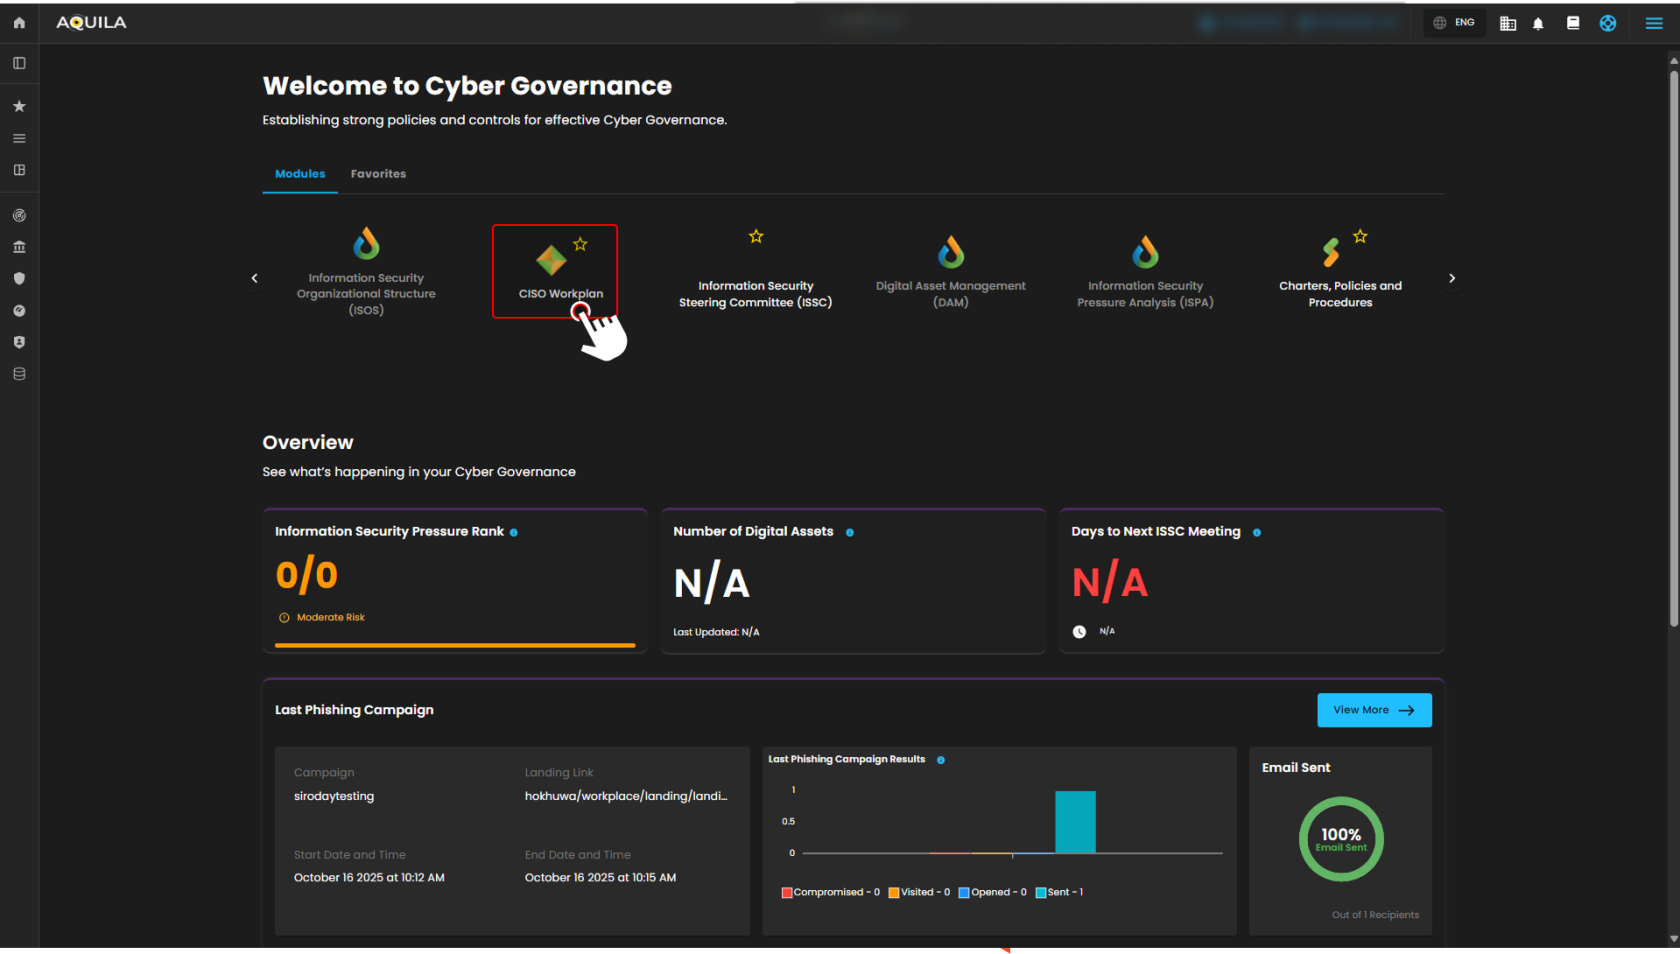1680x954 pixels.
Task: Toggle the sidebar panel layout icon
Action: click(19, 63)
